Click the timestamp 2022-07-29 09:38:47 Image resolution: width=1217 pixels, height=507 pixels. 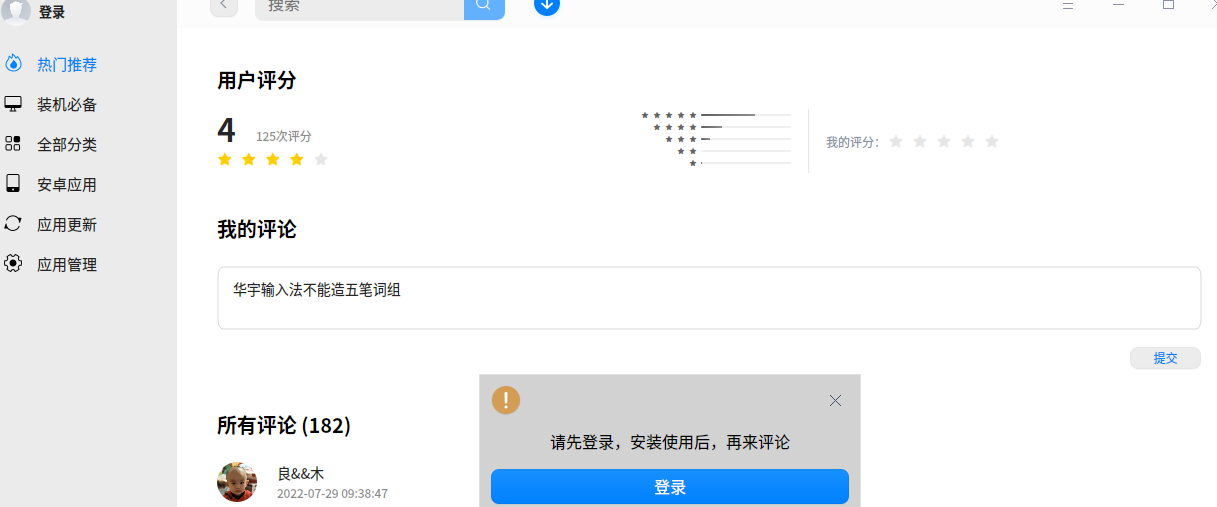[x=332, y=494]
